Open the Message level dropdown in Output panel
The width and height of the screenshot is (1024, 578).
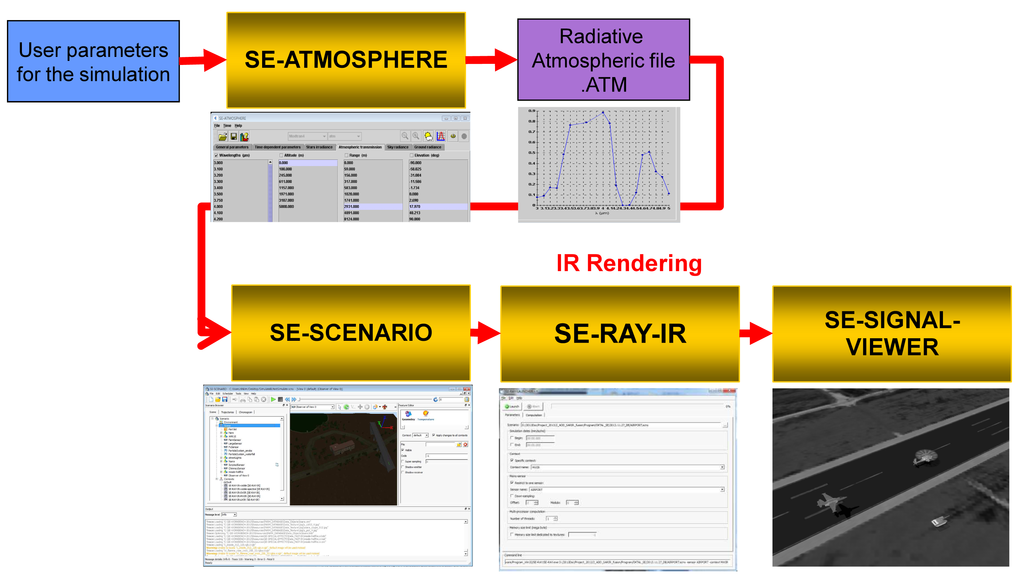click(232, 515)
